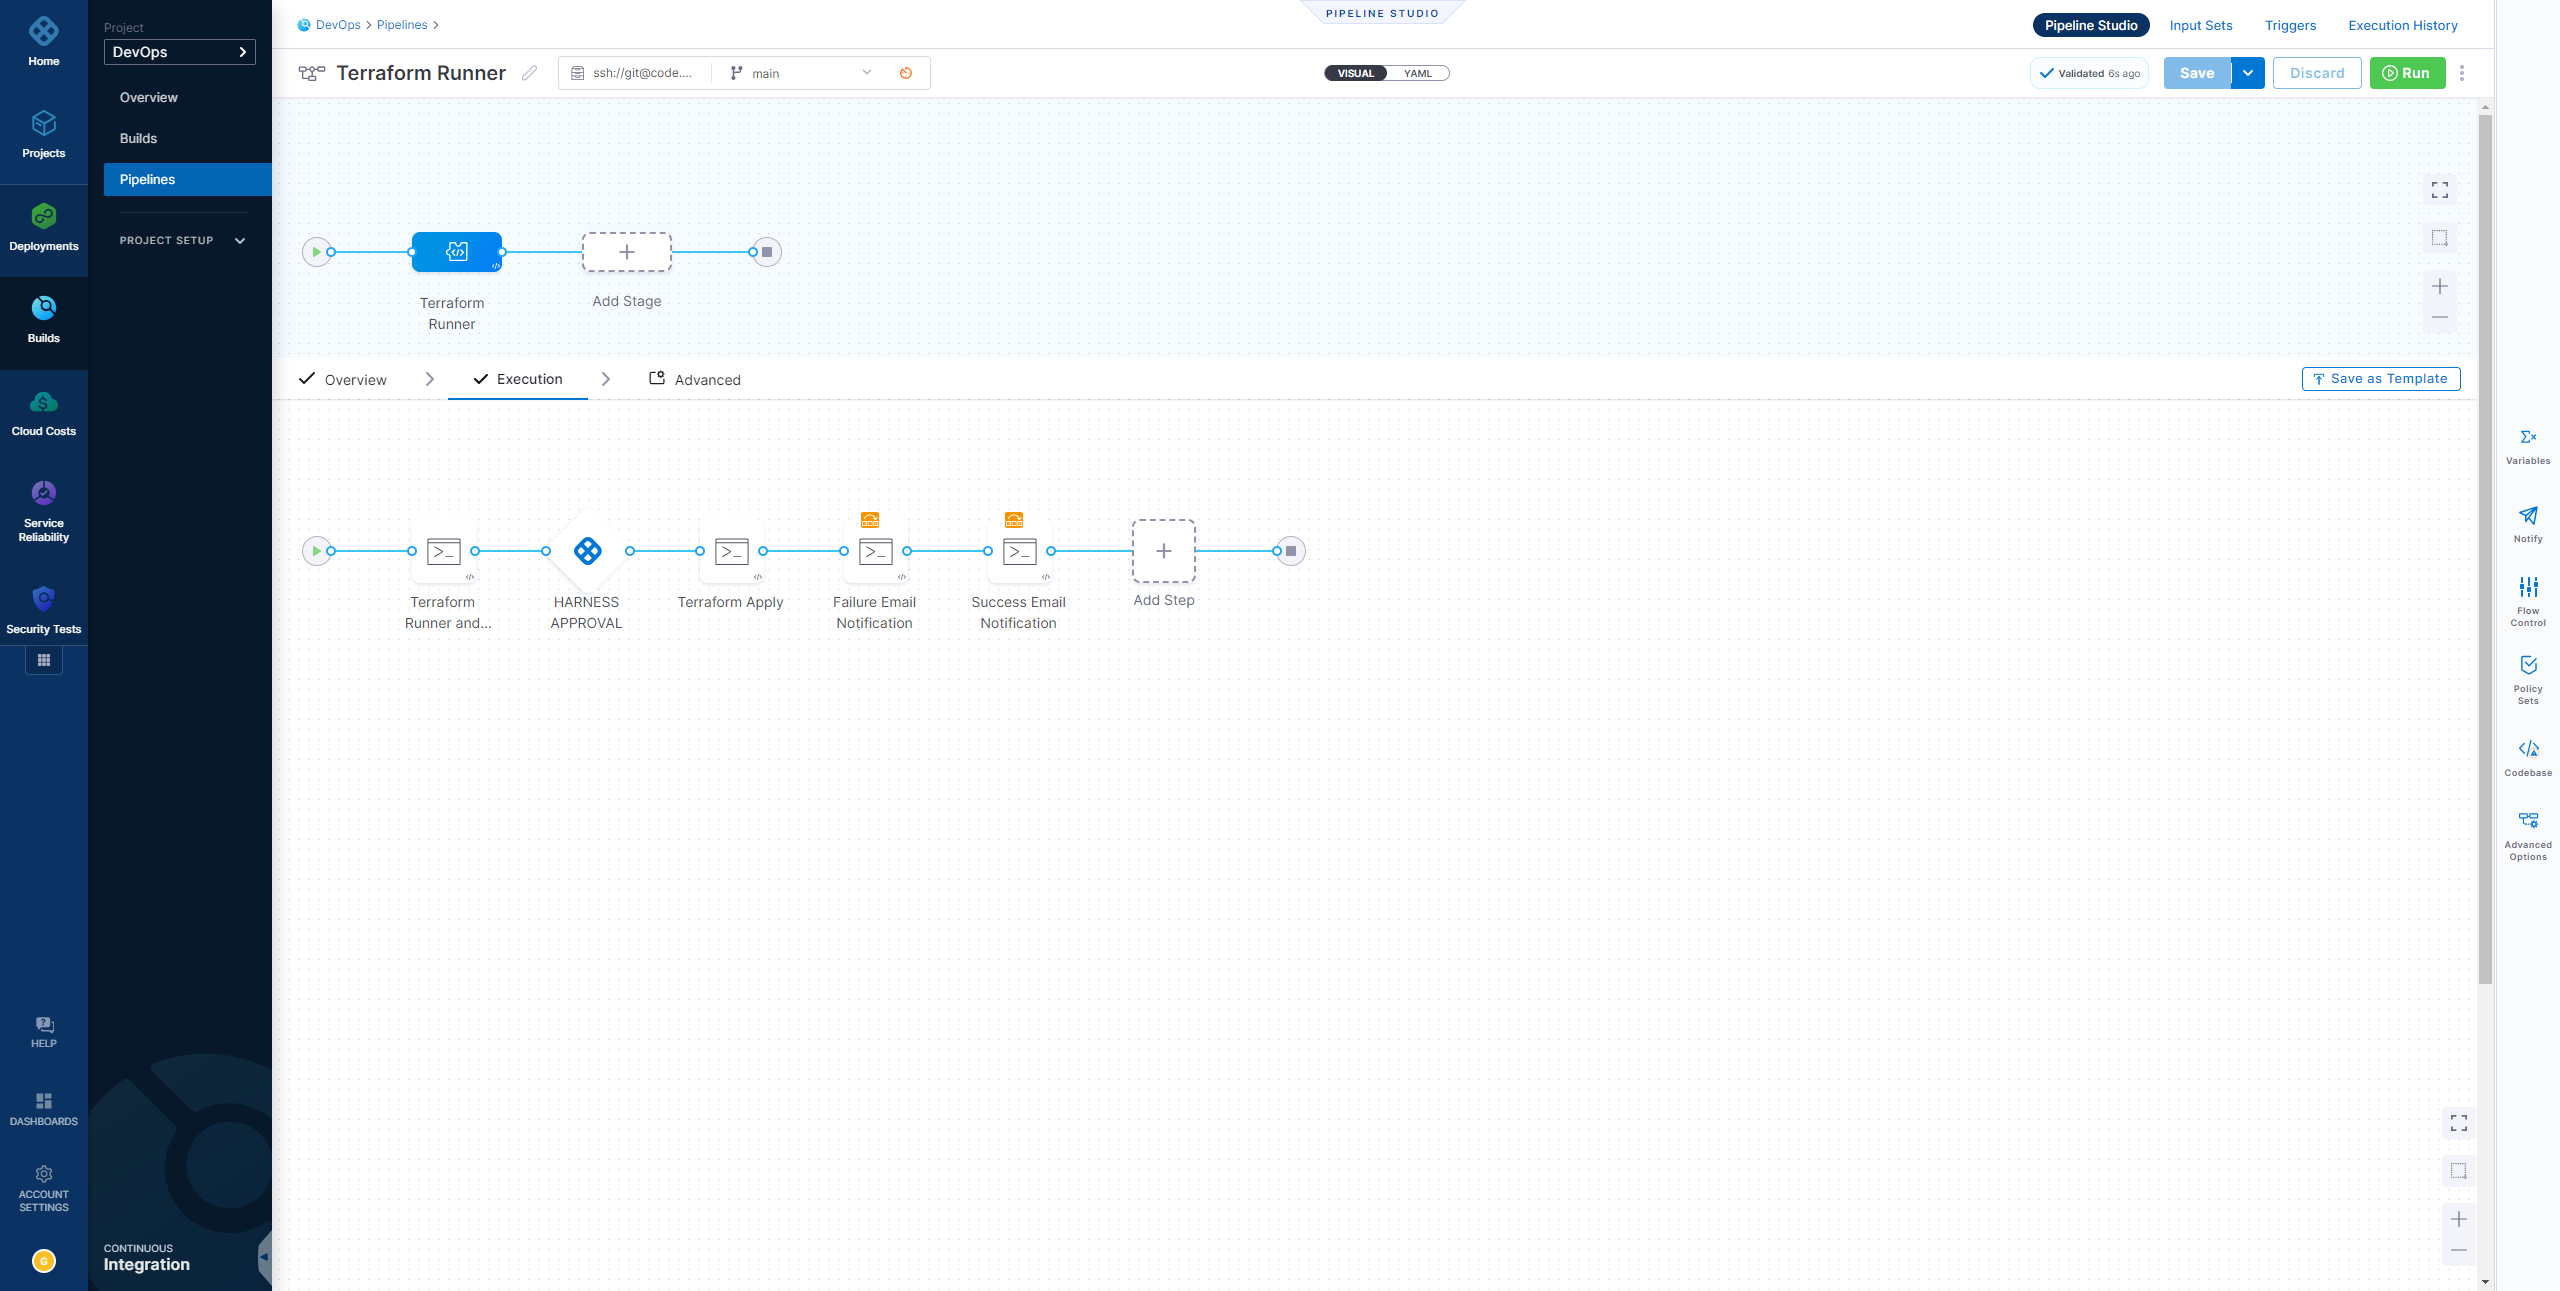Open the Service Reliability module
2560x1291 pixels.
tap(43, 511)
